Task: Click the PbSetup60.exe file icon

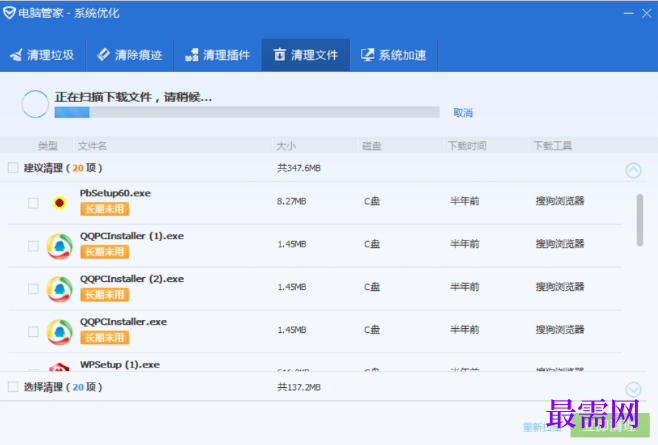Action: [x=60, y=203]
